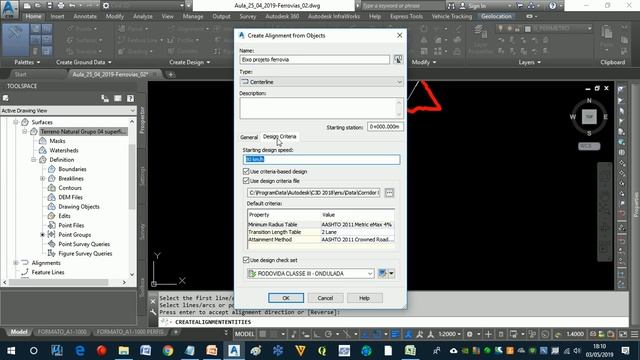The width and height of the screenshot is (640, 360).
Task: Expand the Palettes panel dropdown
Action: (x=27, y=62)
